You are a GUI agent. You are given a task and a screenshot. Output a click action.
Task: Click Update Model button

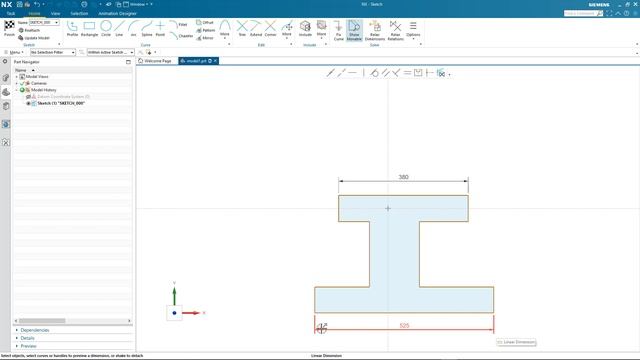click(34, 38)
